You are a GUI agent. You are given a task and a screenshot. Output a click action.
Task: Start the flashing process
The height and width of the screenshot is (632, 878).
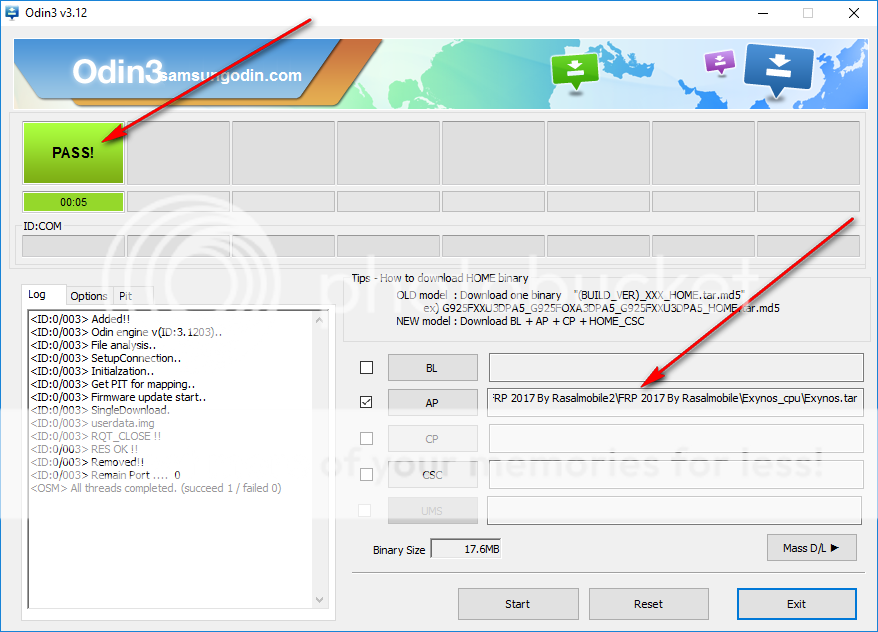point(518,604)
